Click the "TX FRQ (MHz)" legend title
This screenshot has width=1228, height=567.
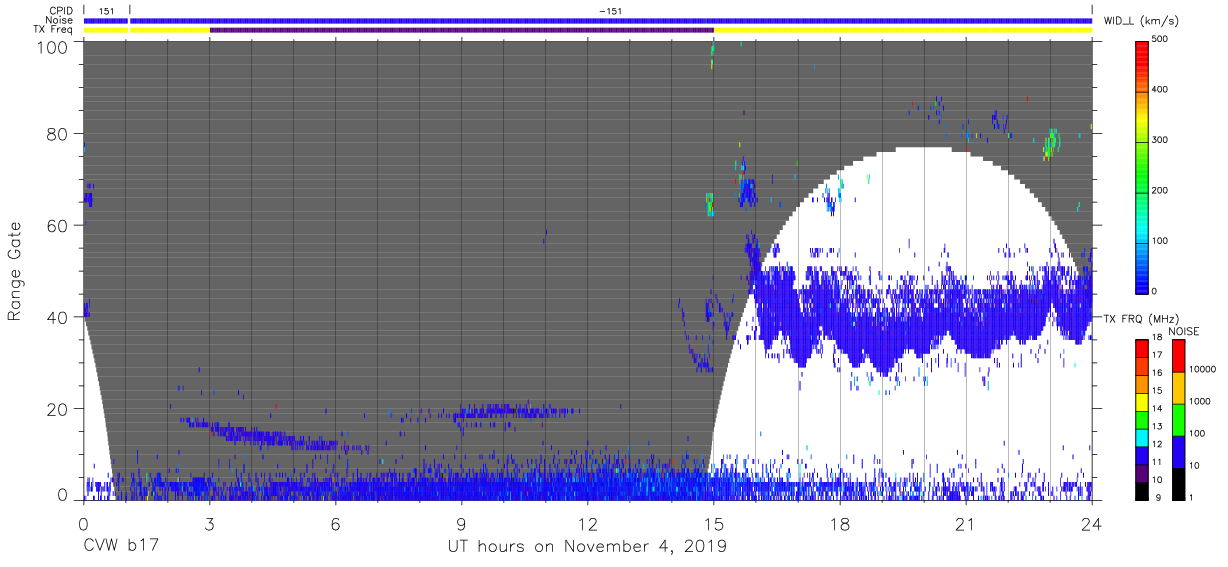coord(1141,319)
